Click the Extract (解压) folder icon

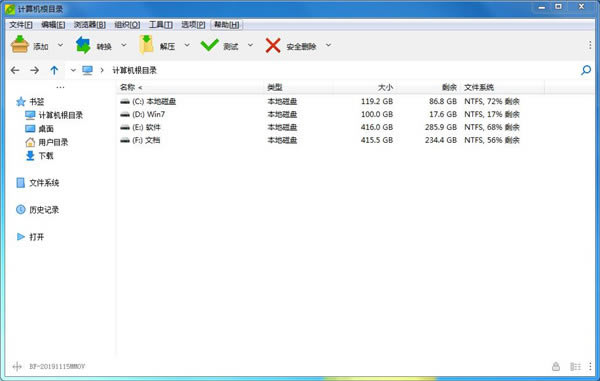coord(146,44)
